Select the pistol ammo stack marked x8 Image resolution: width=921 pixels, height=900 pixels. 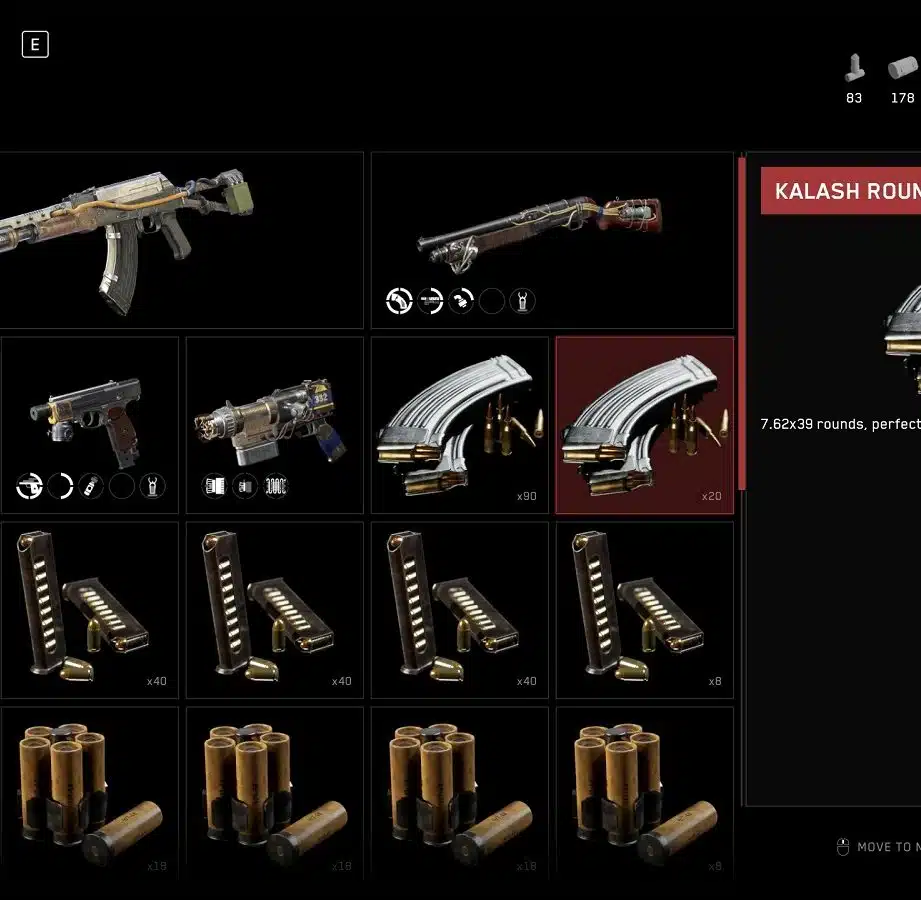point(645,610)
